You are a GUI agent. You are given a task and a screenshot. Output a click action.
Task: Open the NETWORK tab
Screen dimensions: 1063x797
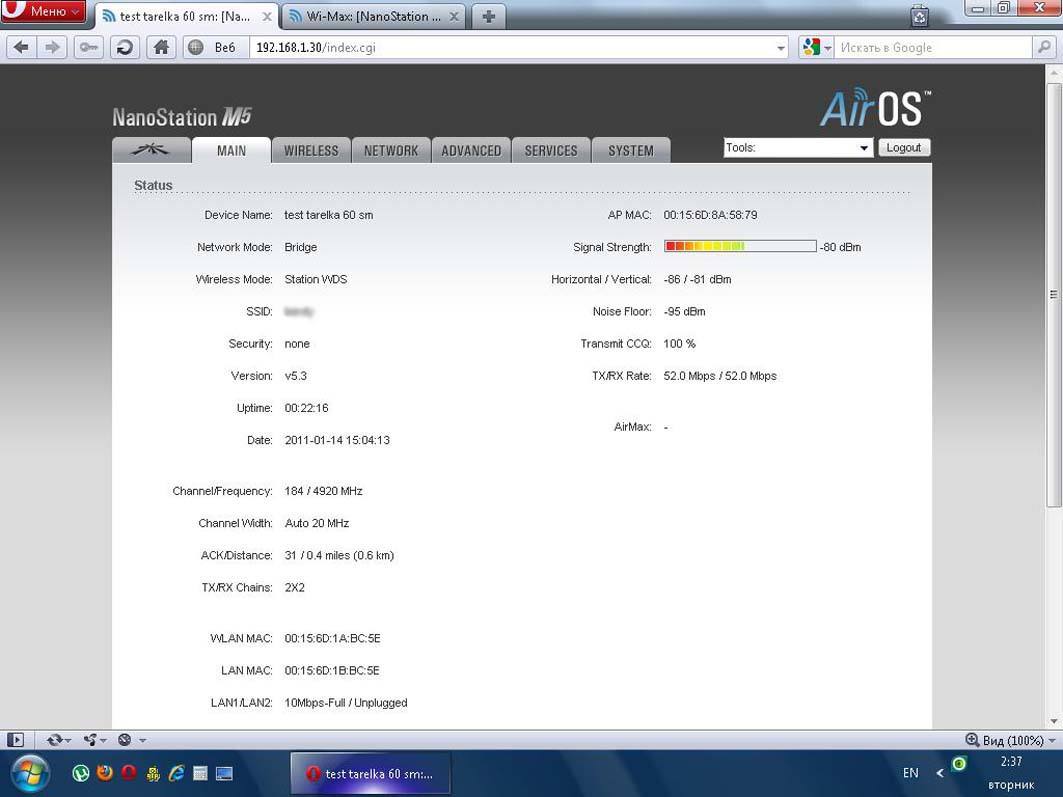(391, 150)
